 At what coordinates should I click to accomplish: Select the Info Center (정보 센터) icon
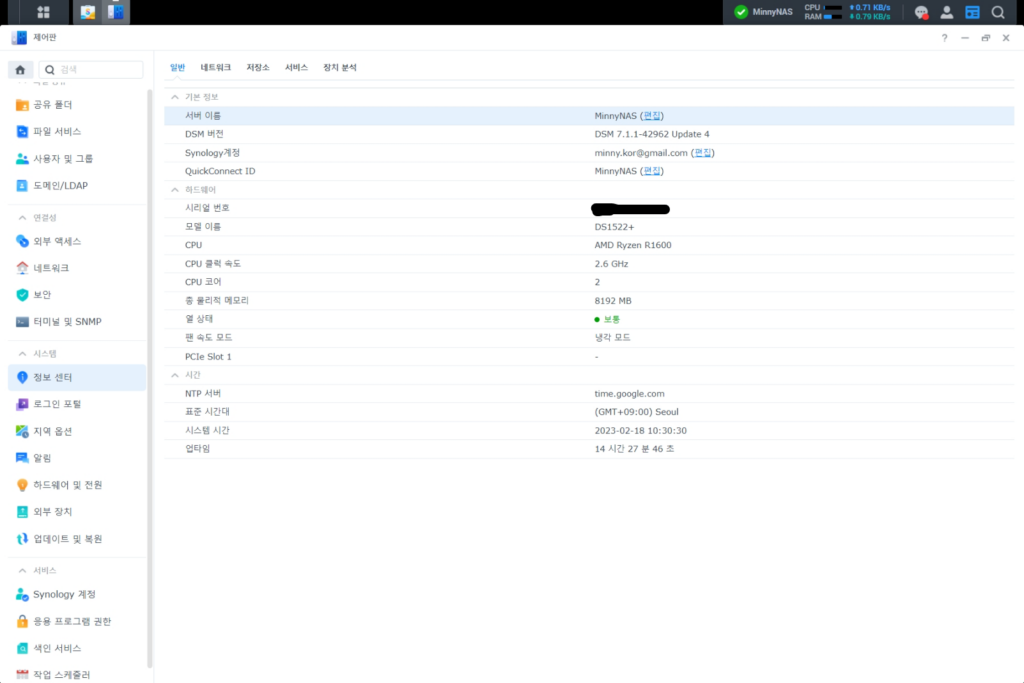22,377
